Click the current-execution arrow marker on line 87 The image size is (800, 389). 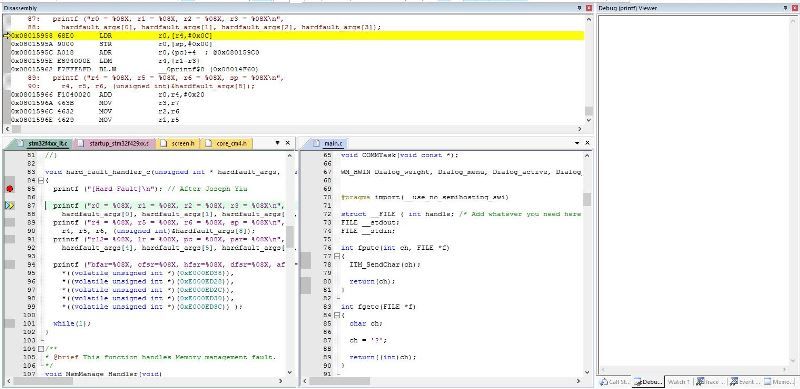10,205
